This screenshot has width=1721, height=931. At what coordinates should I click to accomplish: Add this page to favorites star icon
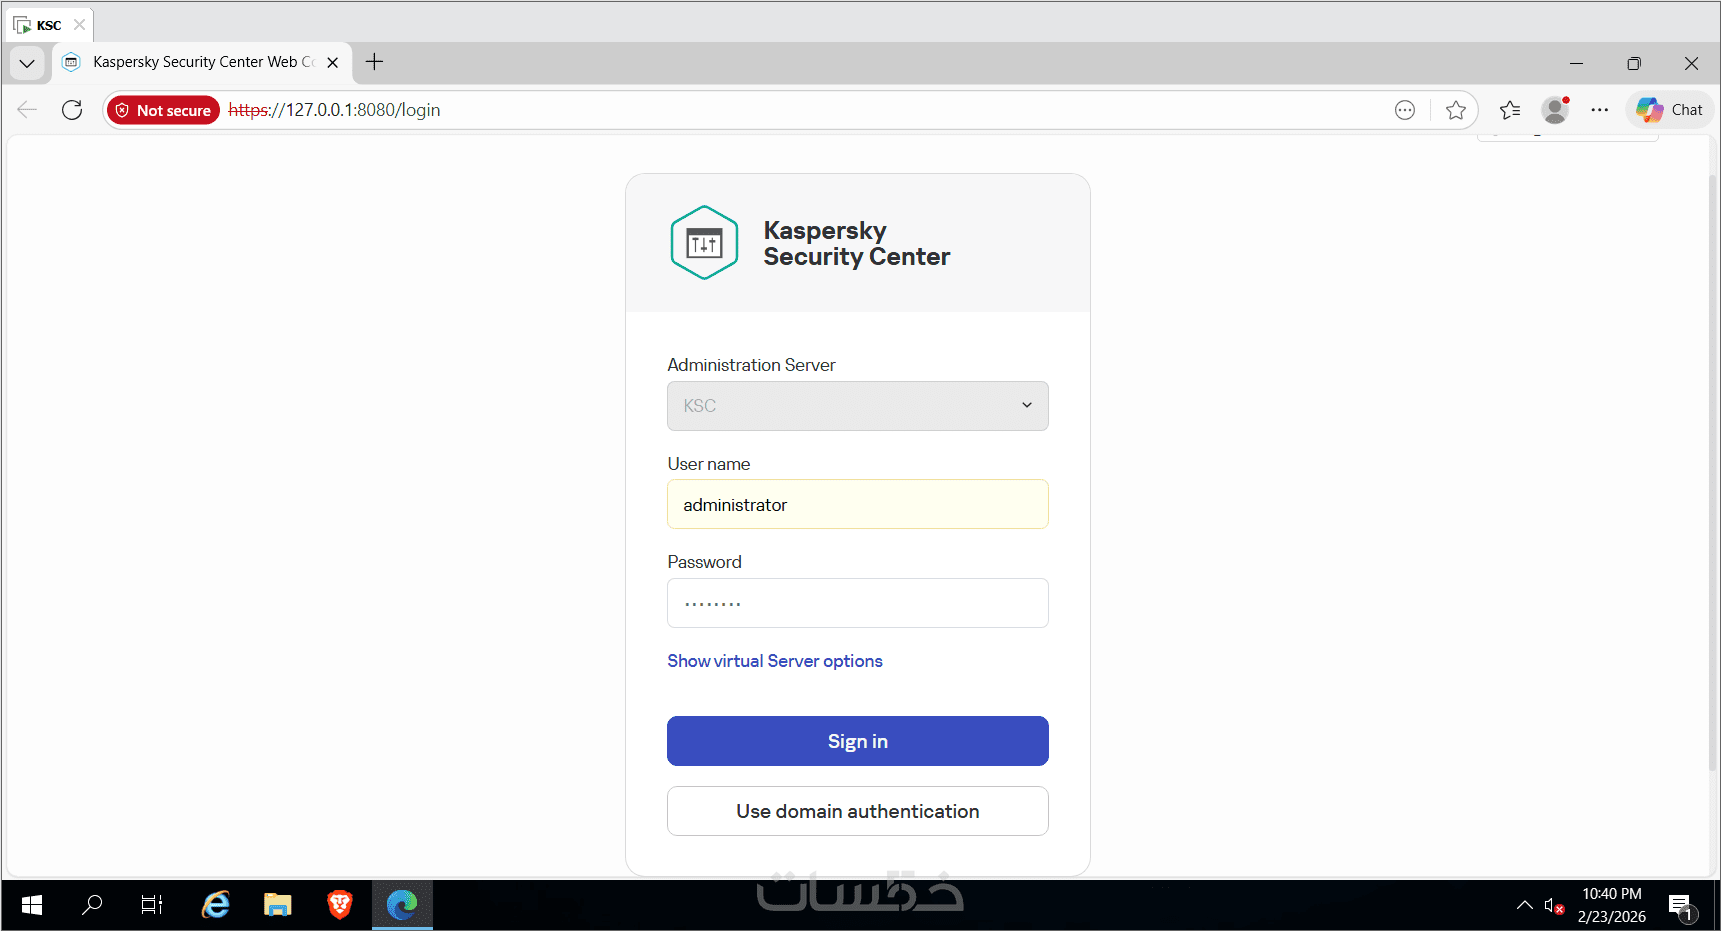pyautogui.click(x=1456, y=110)
